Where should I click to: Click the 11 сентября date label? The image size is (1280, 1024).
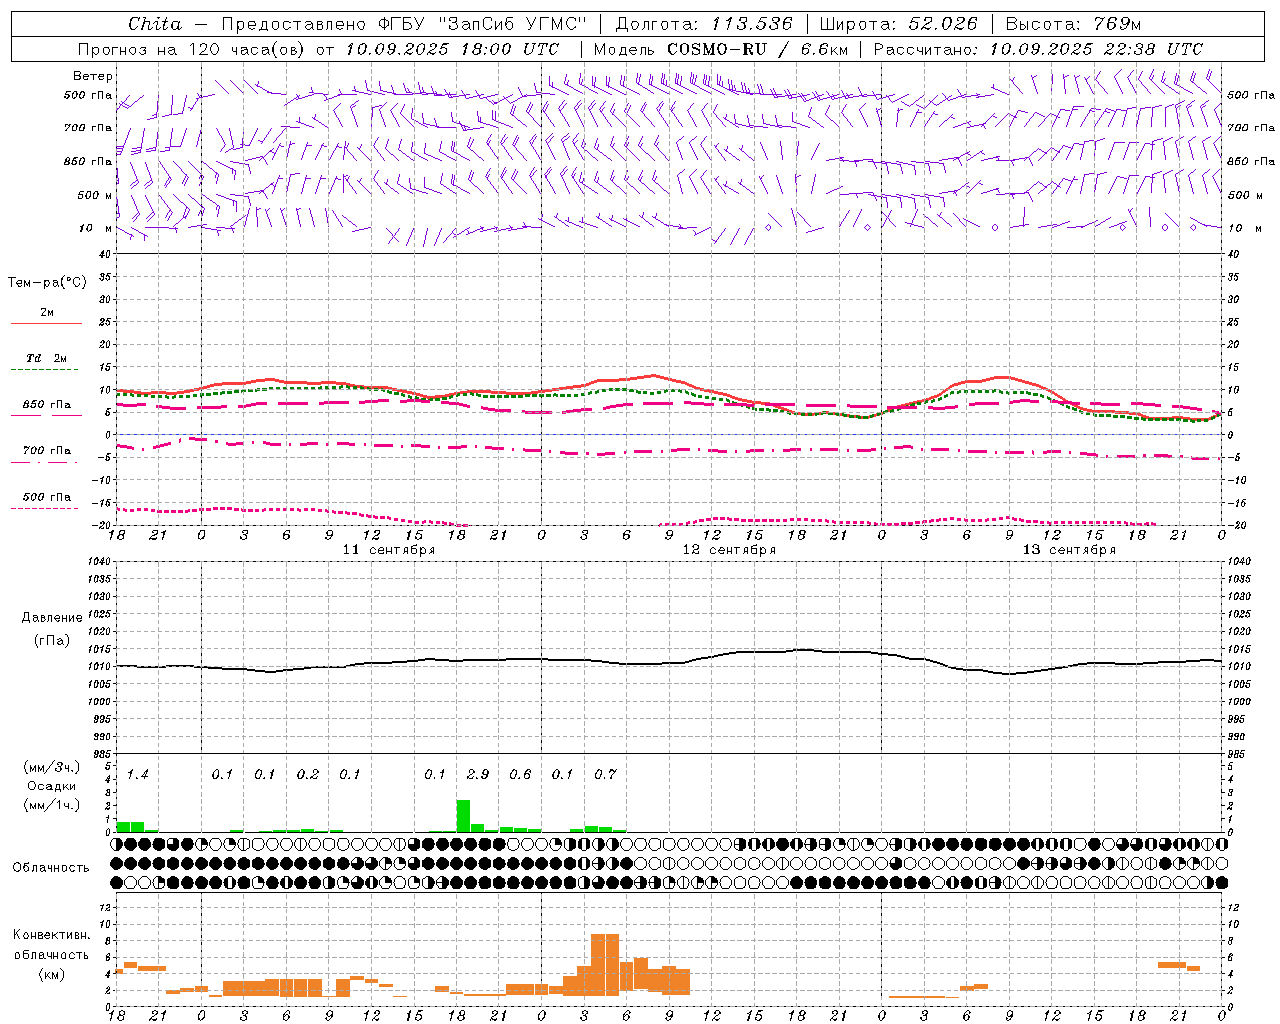(388, 550)
